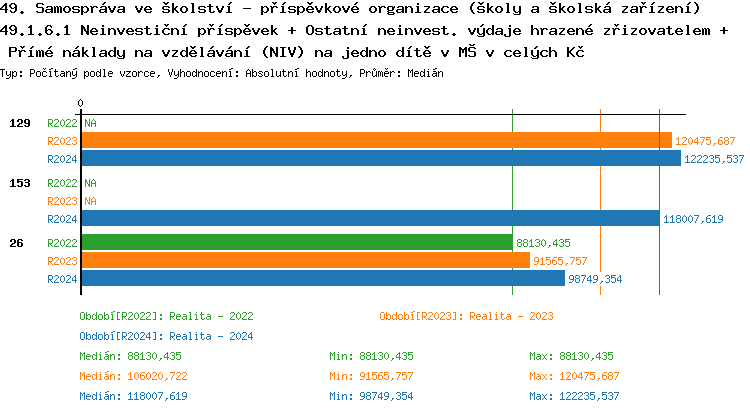750x414 pixels.
Task: Click the orange Min: 91565,757 text
Action: [x=372, y=376]
